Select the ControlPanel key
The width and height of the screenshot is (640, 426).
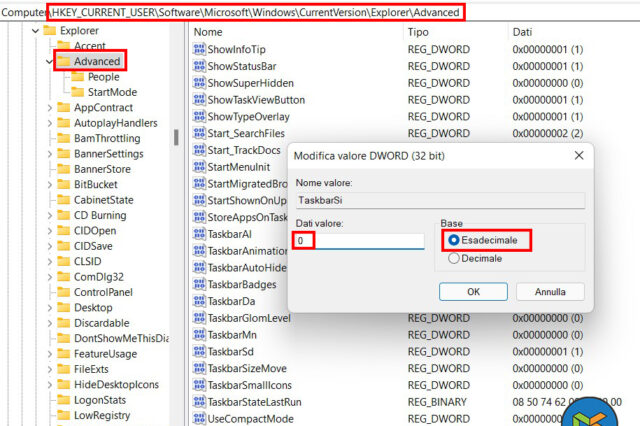[103, 293]
